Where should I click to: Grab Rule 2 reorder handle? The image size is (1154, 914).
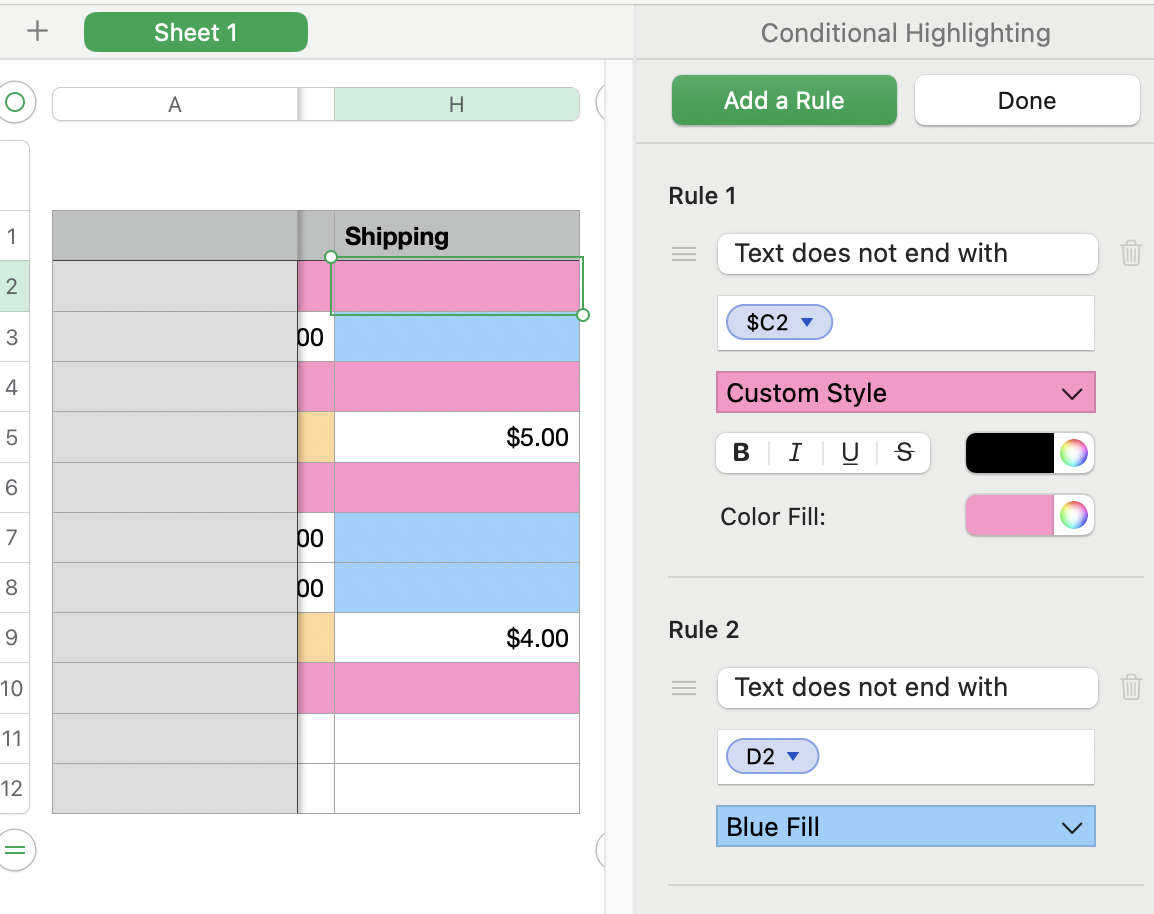(x=684, y=688)
